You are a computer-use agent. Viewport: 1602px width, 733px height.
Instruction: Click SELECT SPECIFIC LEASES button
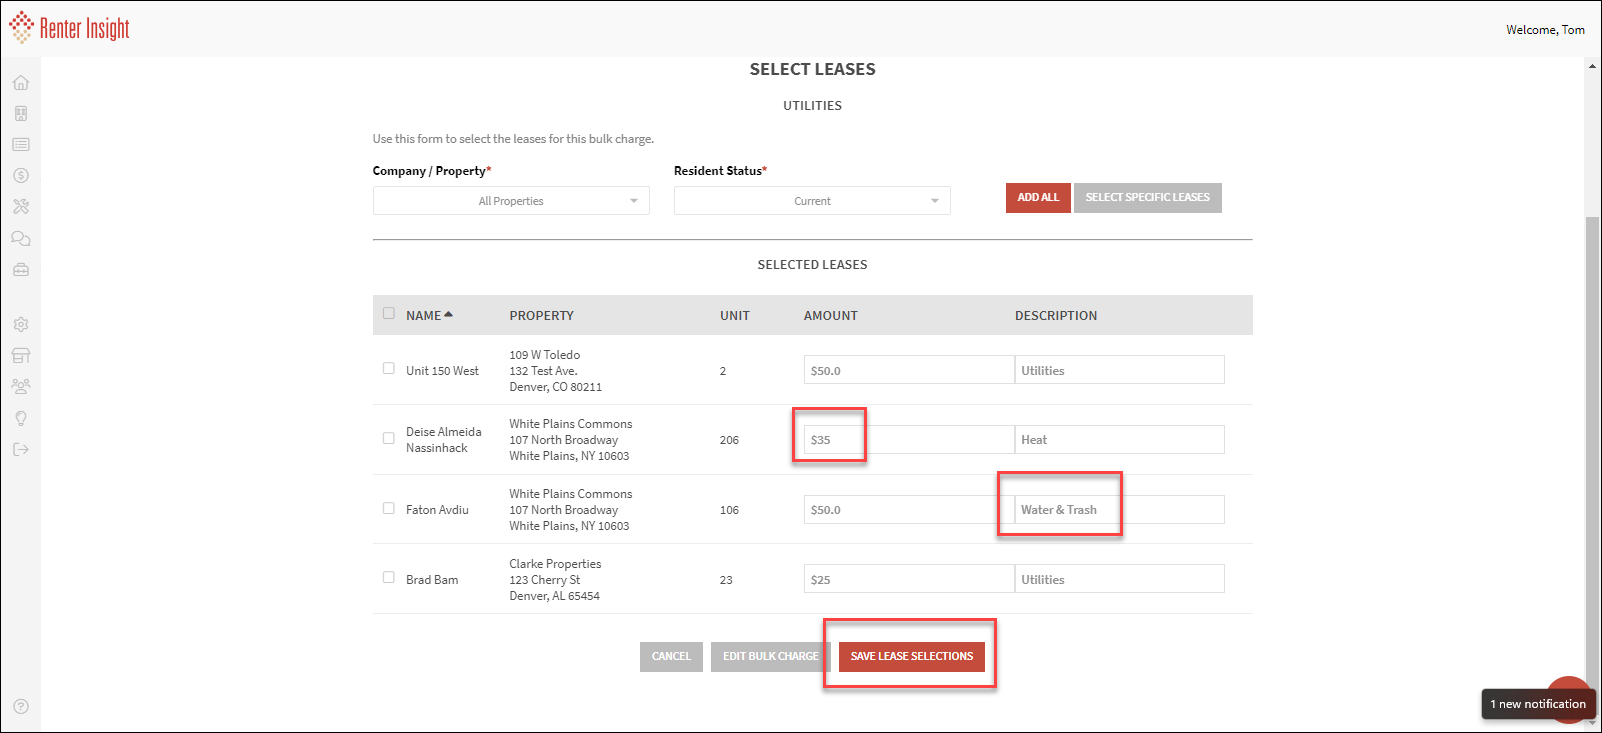1148,198
